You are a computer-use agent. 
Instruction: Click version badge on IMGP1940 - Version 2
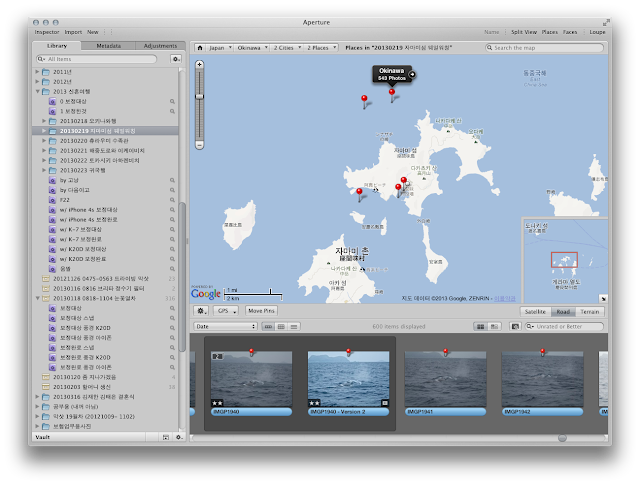coord(384,403)
